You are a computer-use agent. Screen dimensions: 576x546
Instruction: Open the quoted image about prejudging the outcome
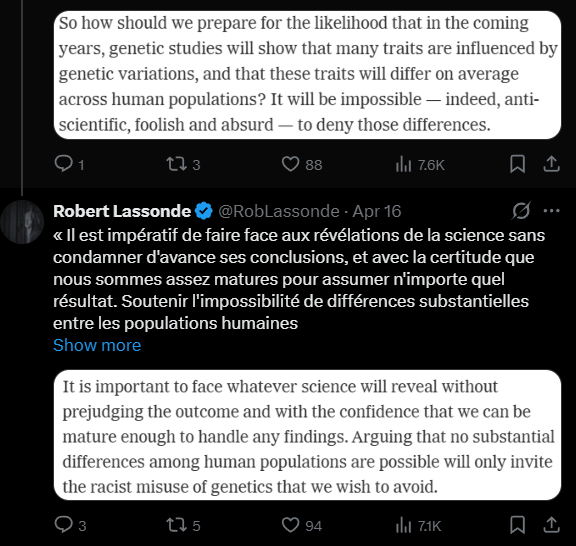pos(307,435)
